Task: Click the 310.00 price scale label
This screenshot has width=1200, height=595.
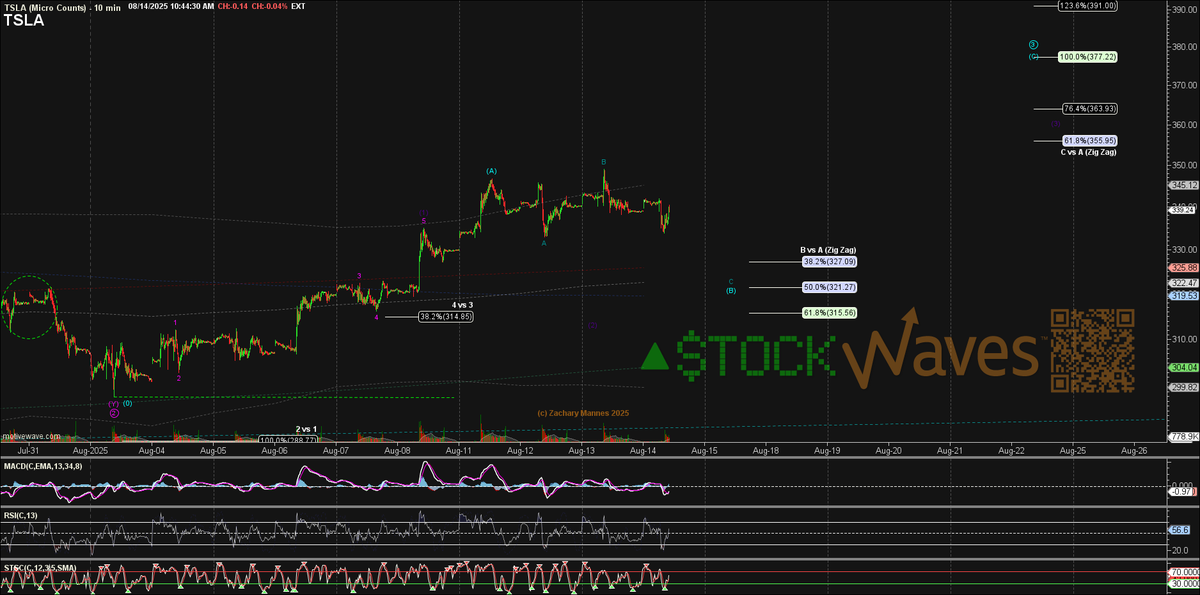Action: tap(1186, 337)
